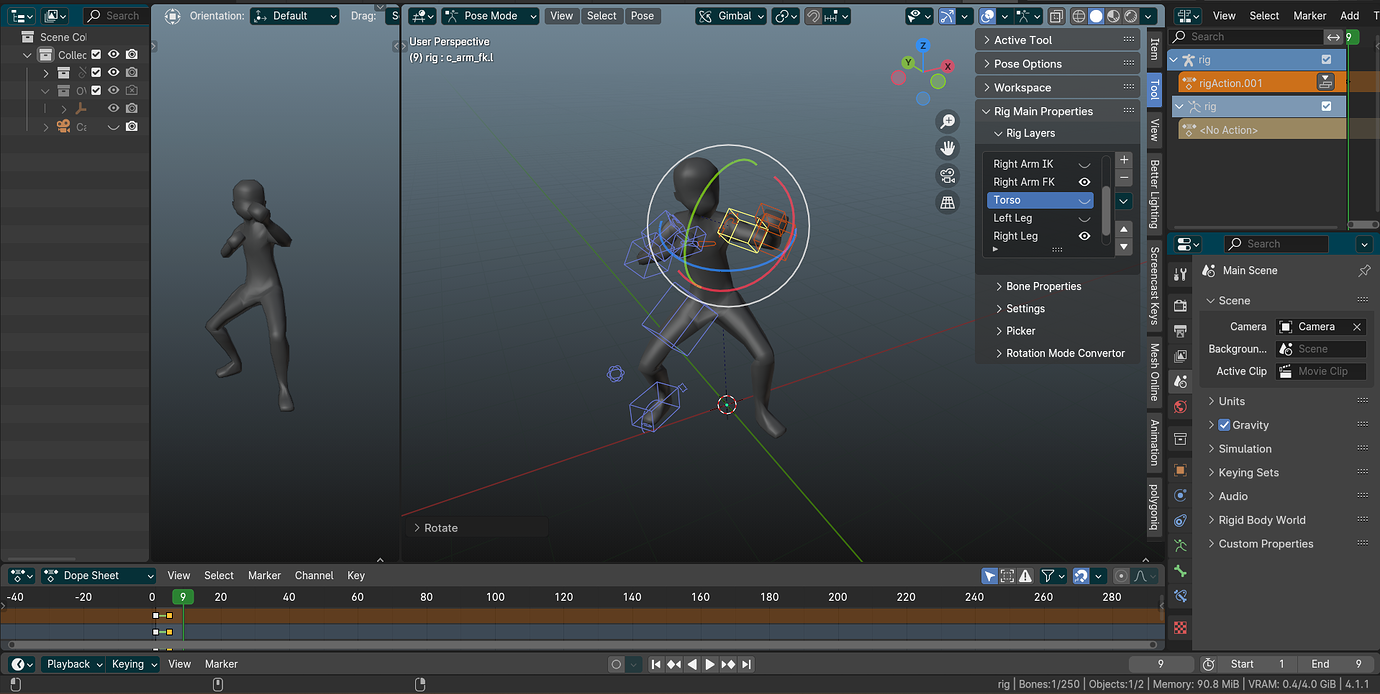Viewport: 1380px width, 694px height.
Task: Move rig layer down with the down arrow
Action: point(1124,246)
